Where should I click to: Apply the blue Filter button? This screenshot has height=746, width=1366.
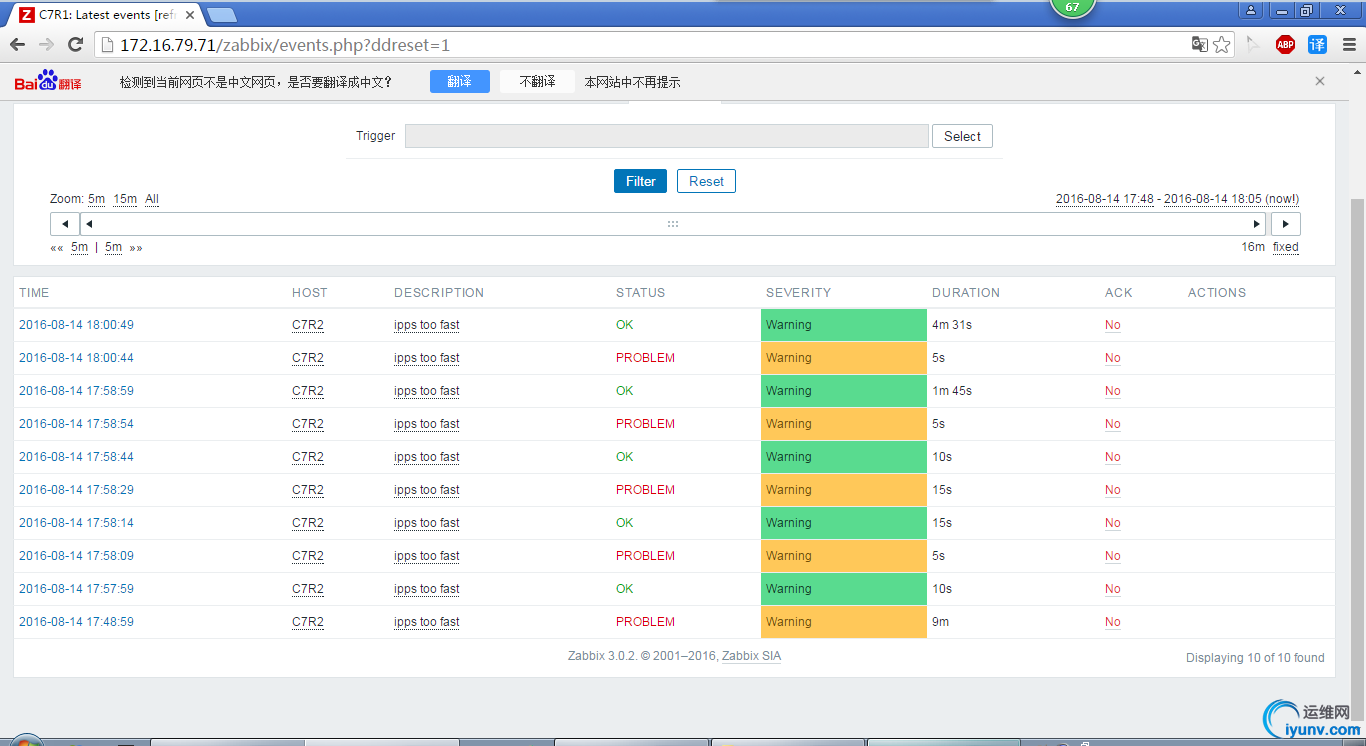(x=640, y=181)
